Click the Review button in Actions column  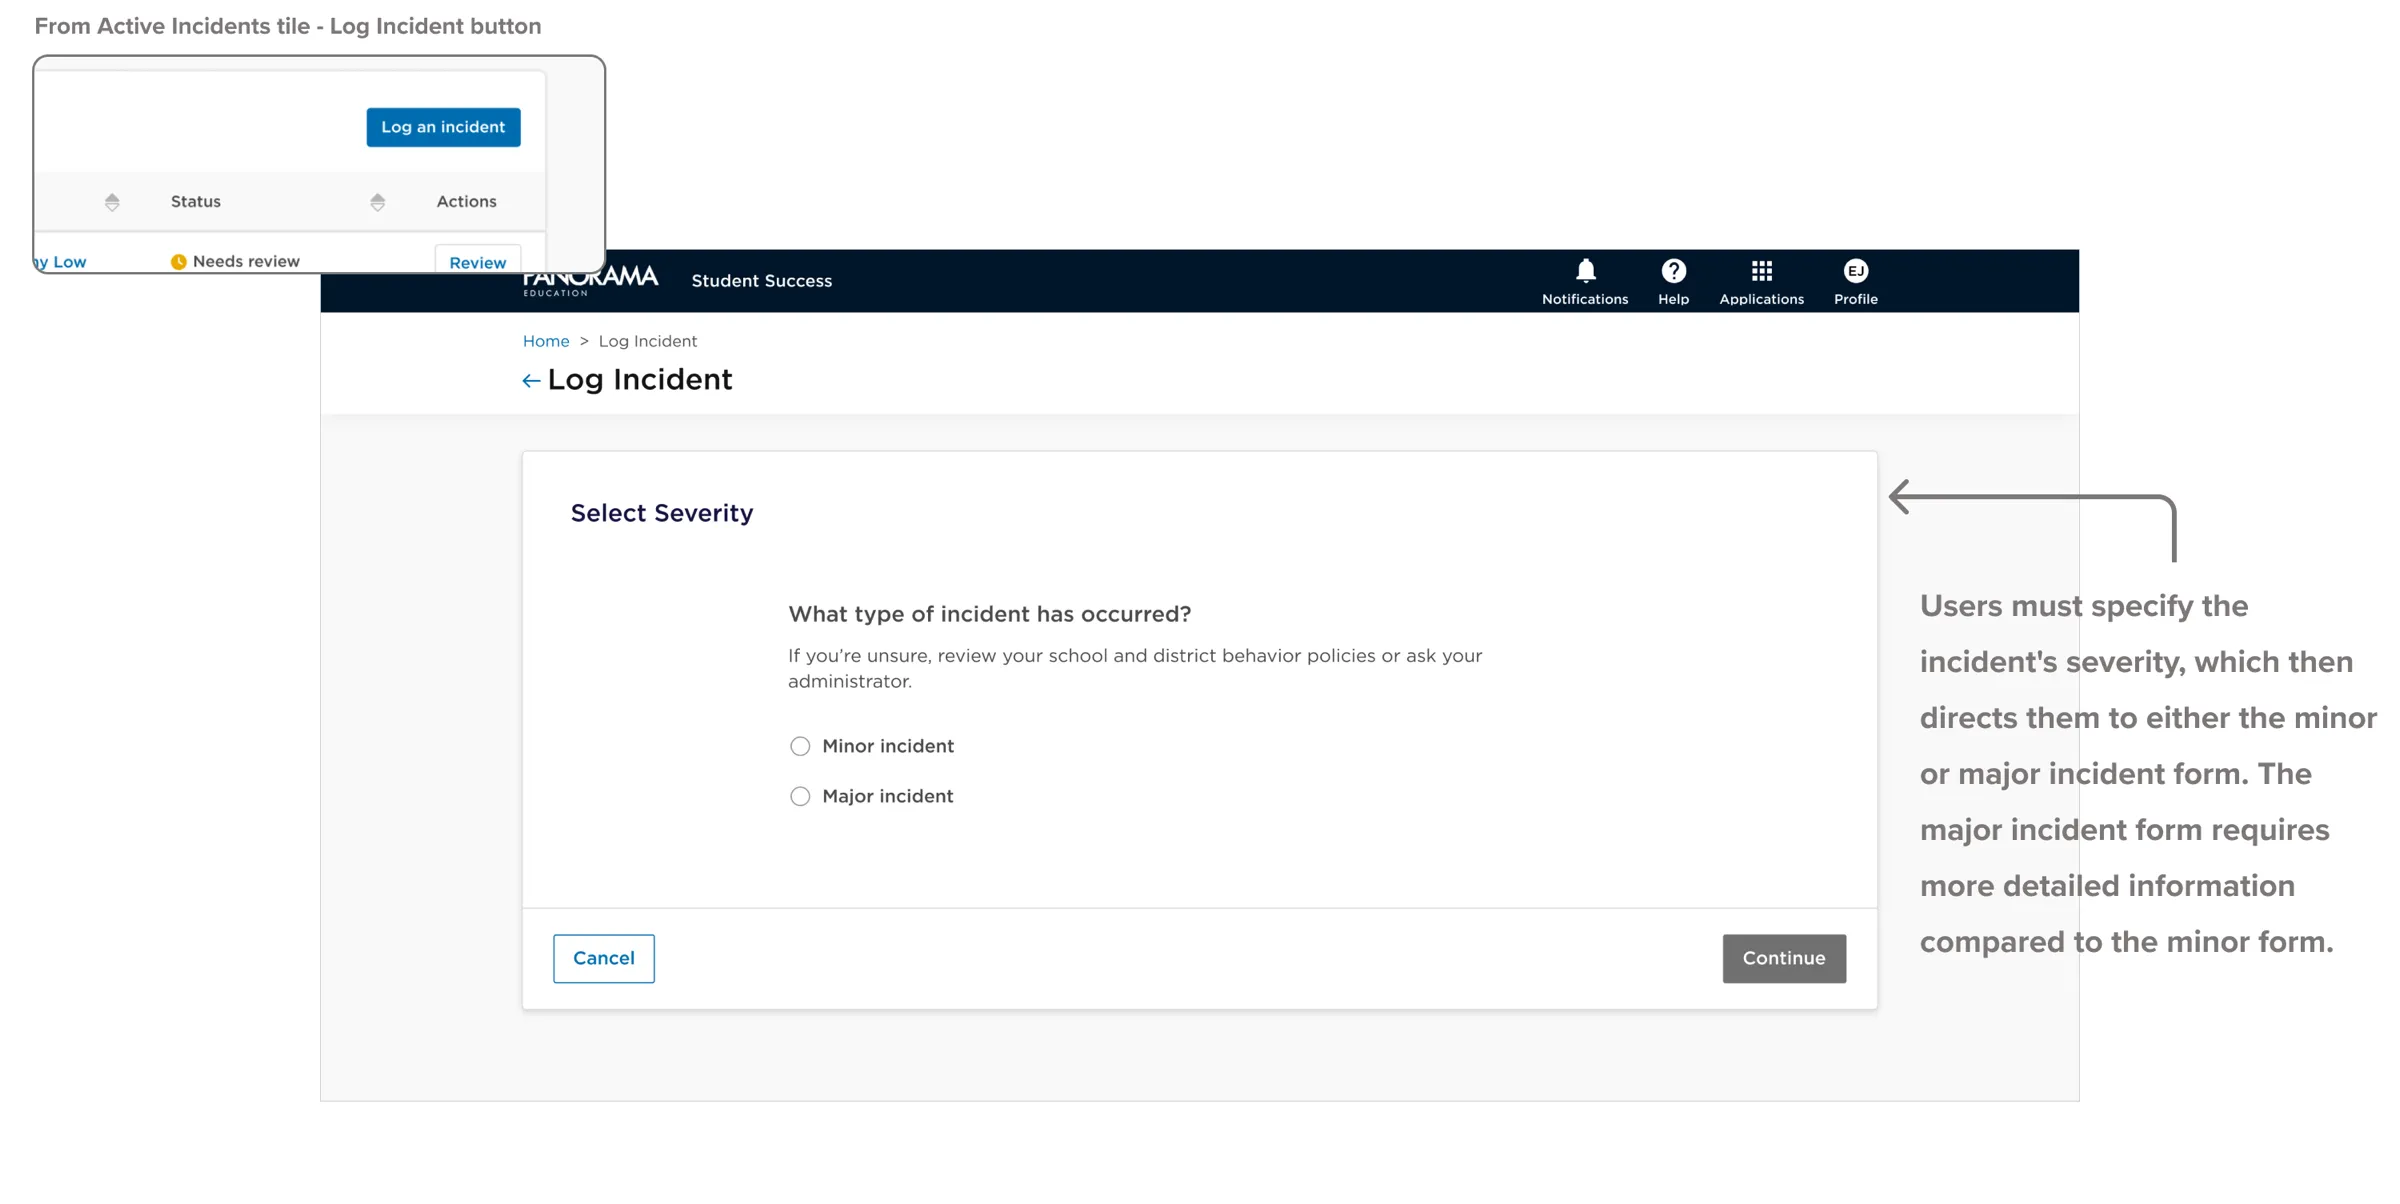[x=477, y=261]
